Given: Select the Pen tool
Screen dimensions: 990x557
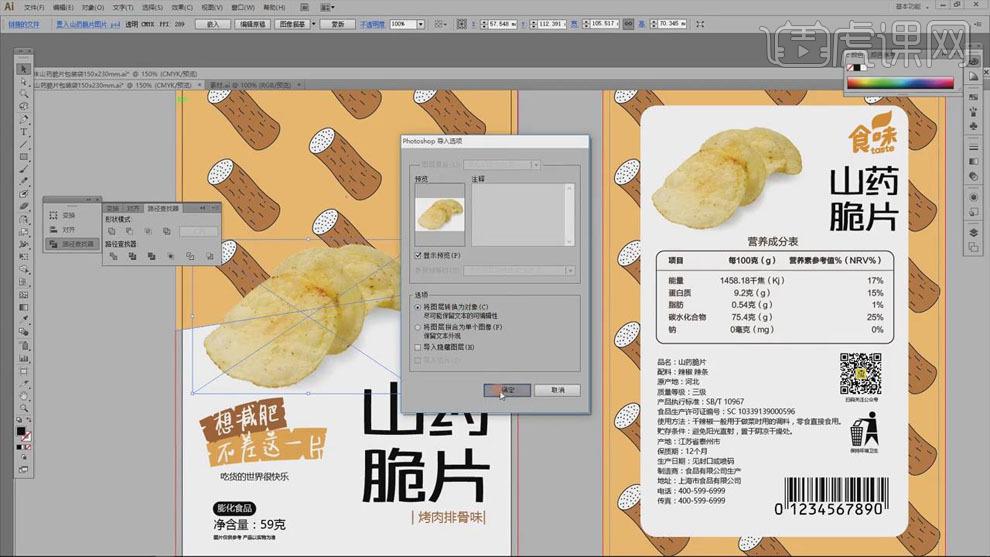Looking at the screenshot, I should point(23,119).
